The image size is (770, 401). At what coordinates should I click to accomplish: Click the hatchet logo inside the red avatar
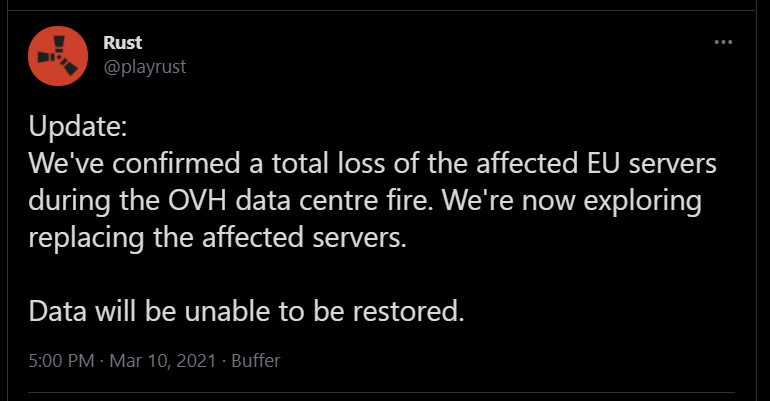click(x=58, y=55)
